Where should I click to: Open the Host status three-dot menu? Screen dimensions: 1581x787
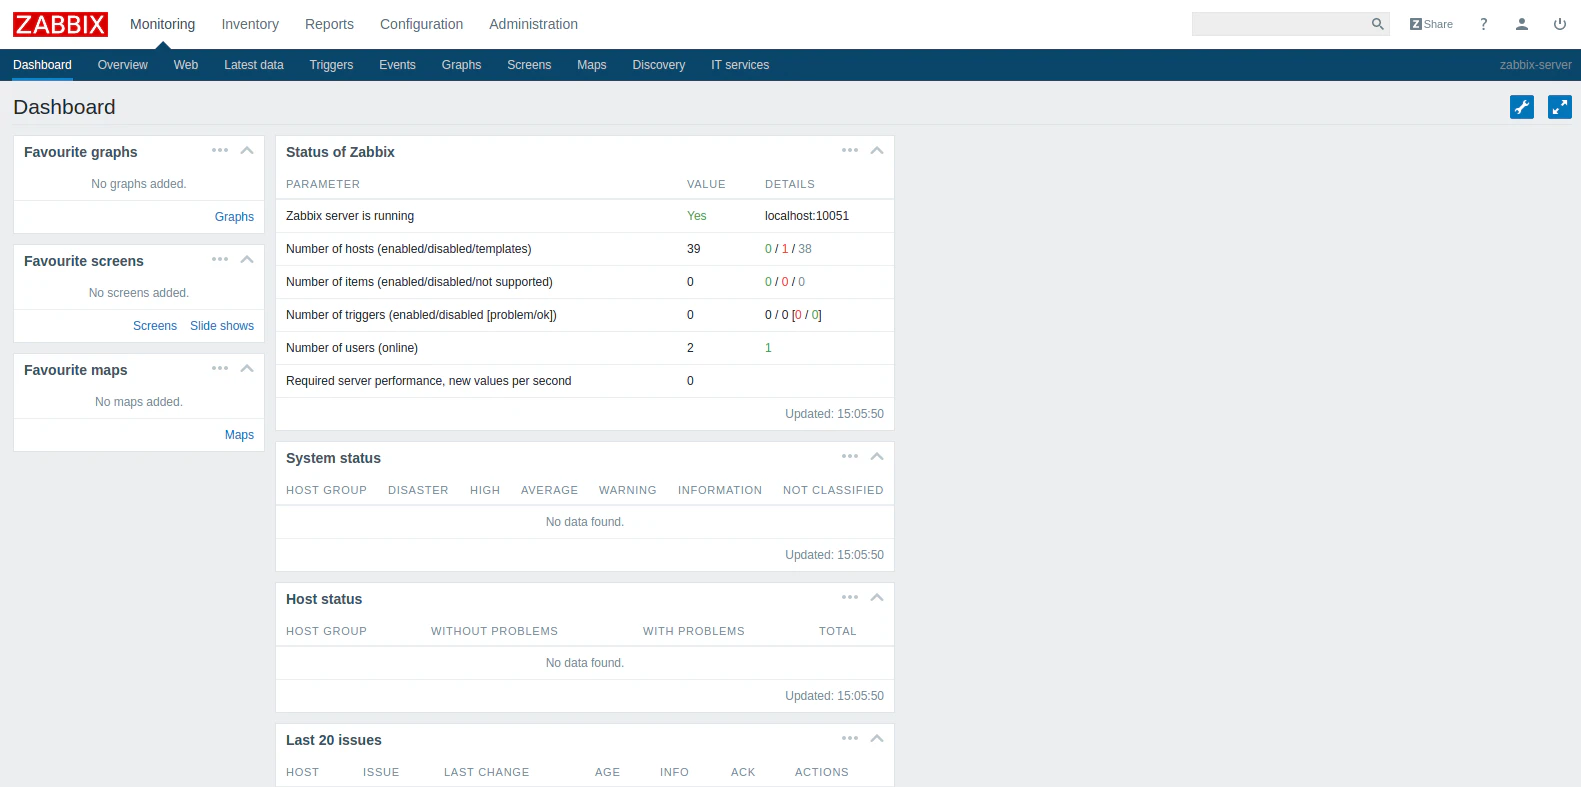[x=850, y=597]
